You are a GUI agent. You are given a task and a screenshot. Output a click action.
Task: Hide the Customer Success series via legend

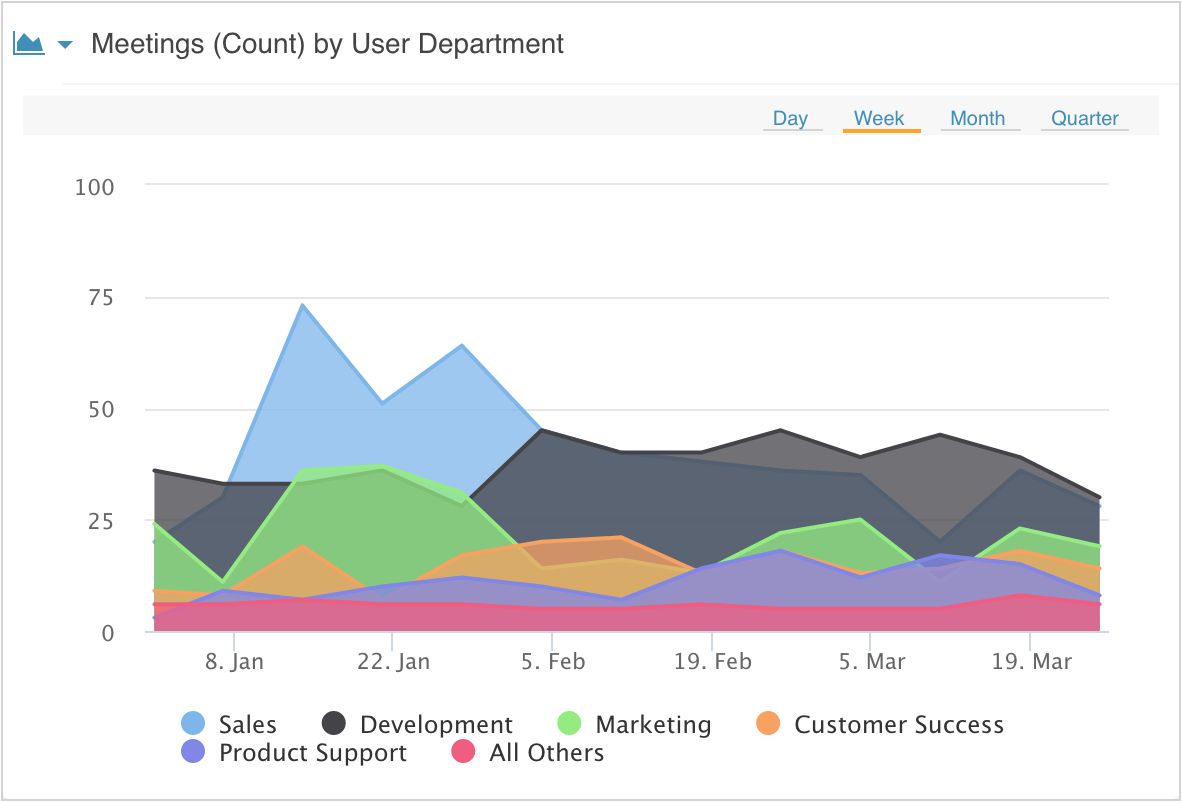880,724
